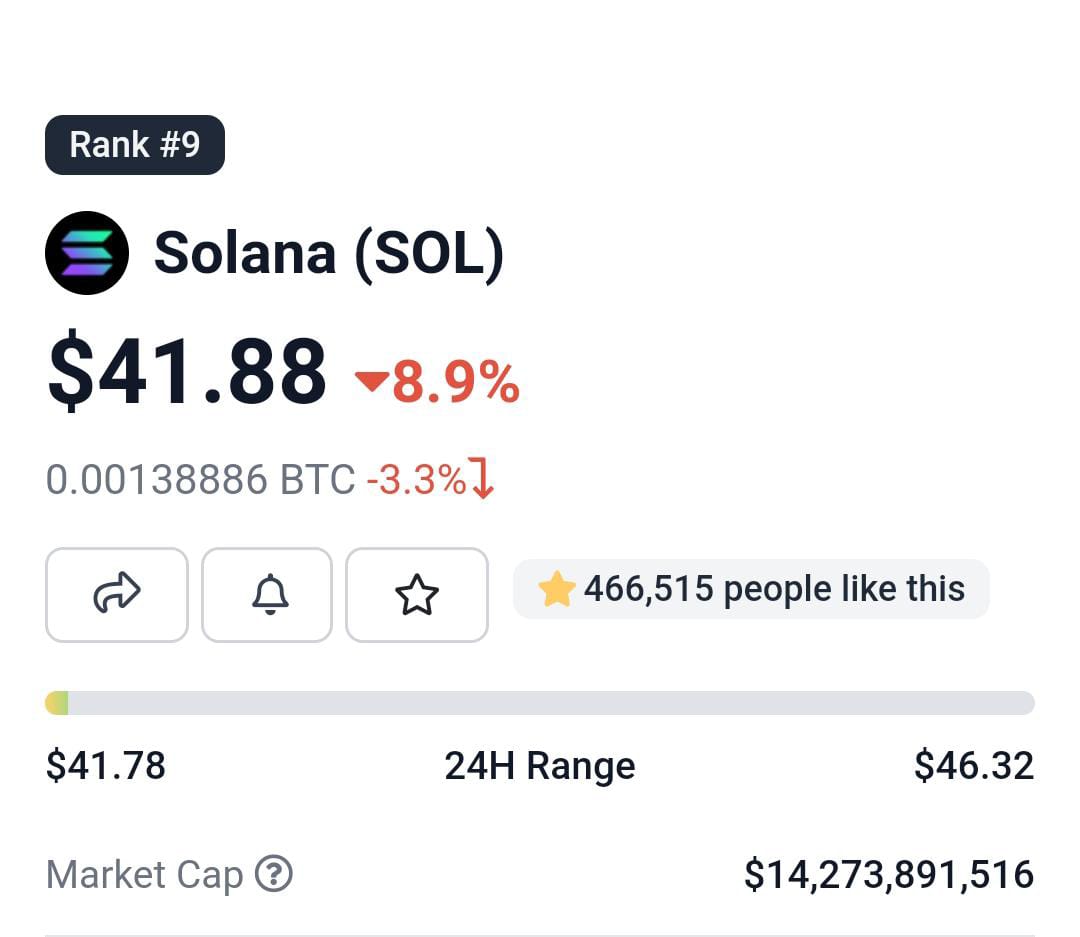Screen dimensions: 1080x937
Task: Toggle the favorite star button
Action: pyautogui.click(x=417, y=594)
